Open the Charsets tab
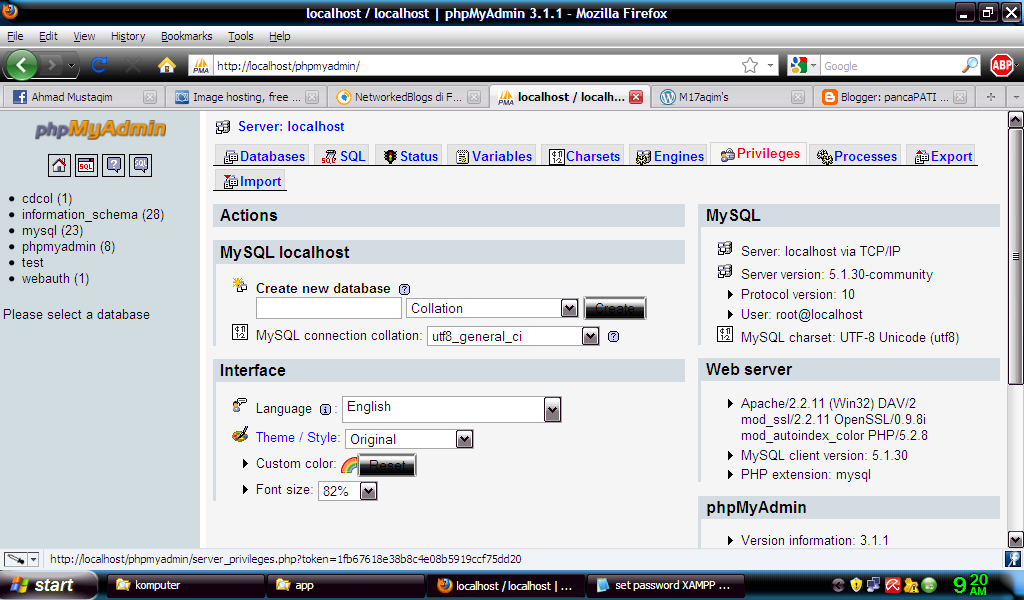 (584, 156)
